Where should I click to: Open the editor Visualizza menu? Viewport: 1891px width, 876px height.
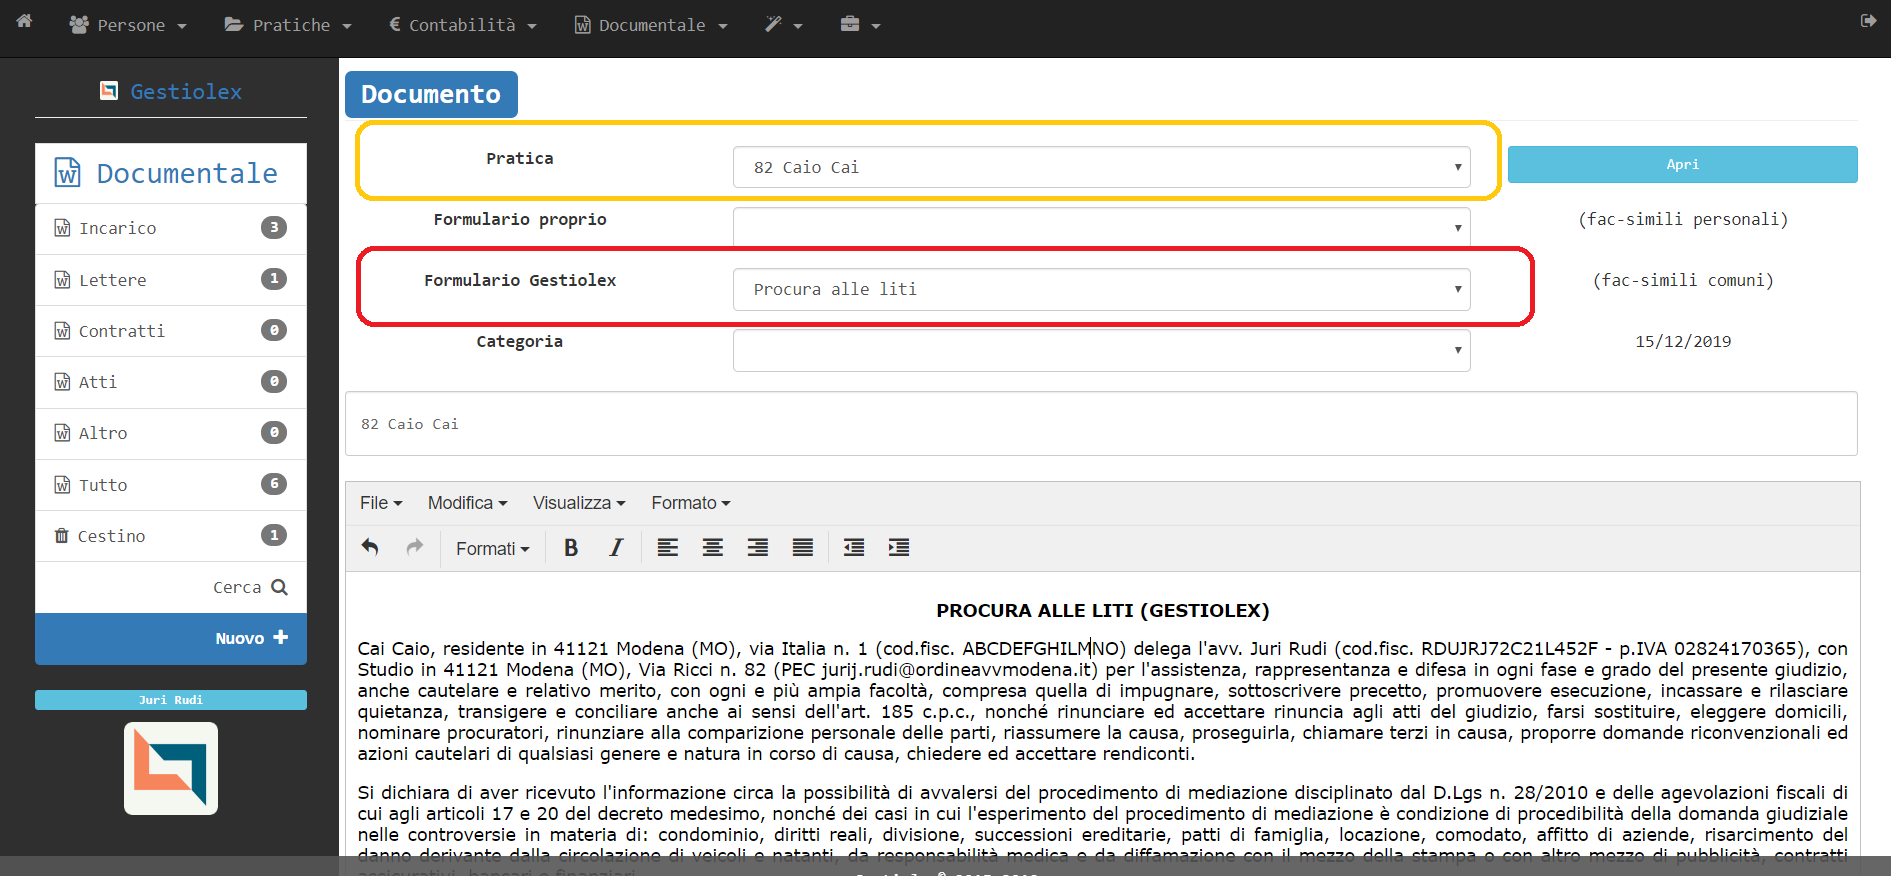point(579,503)
